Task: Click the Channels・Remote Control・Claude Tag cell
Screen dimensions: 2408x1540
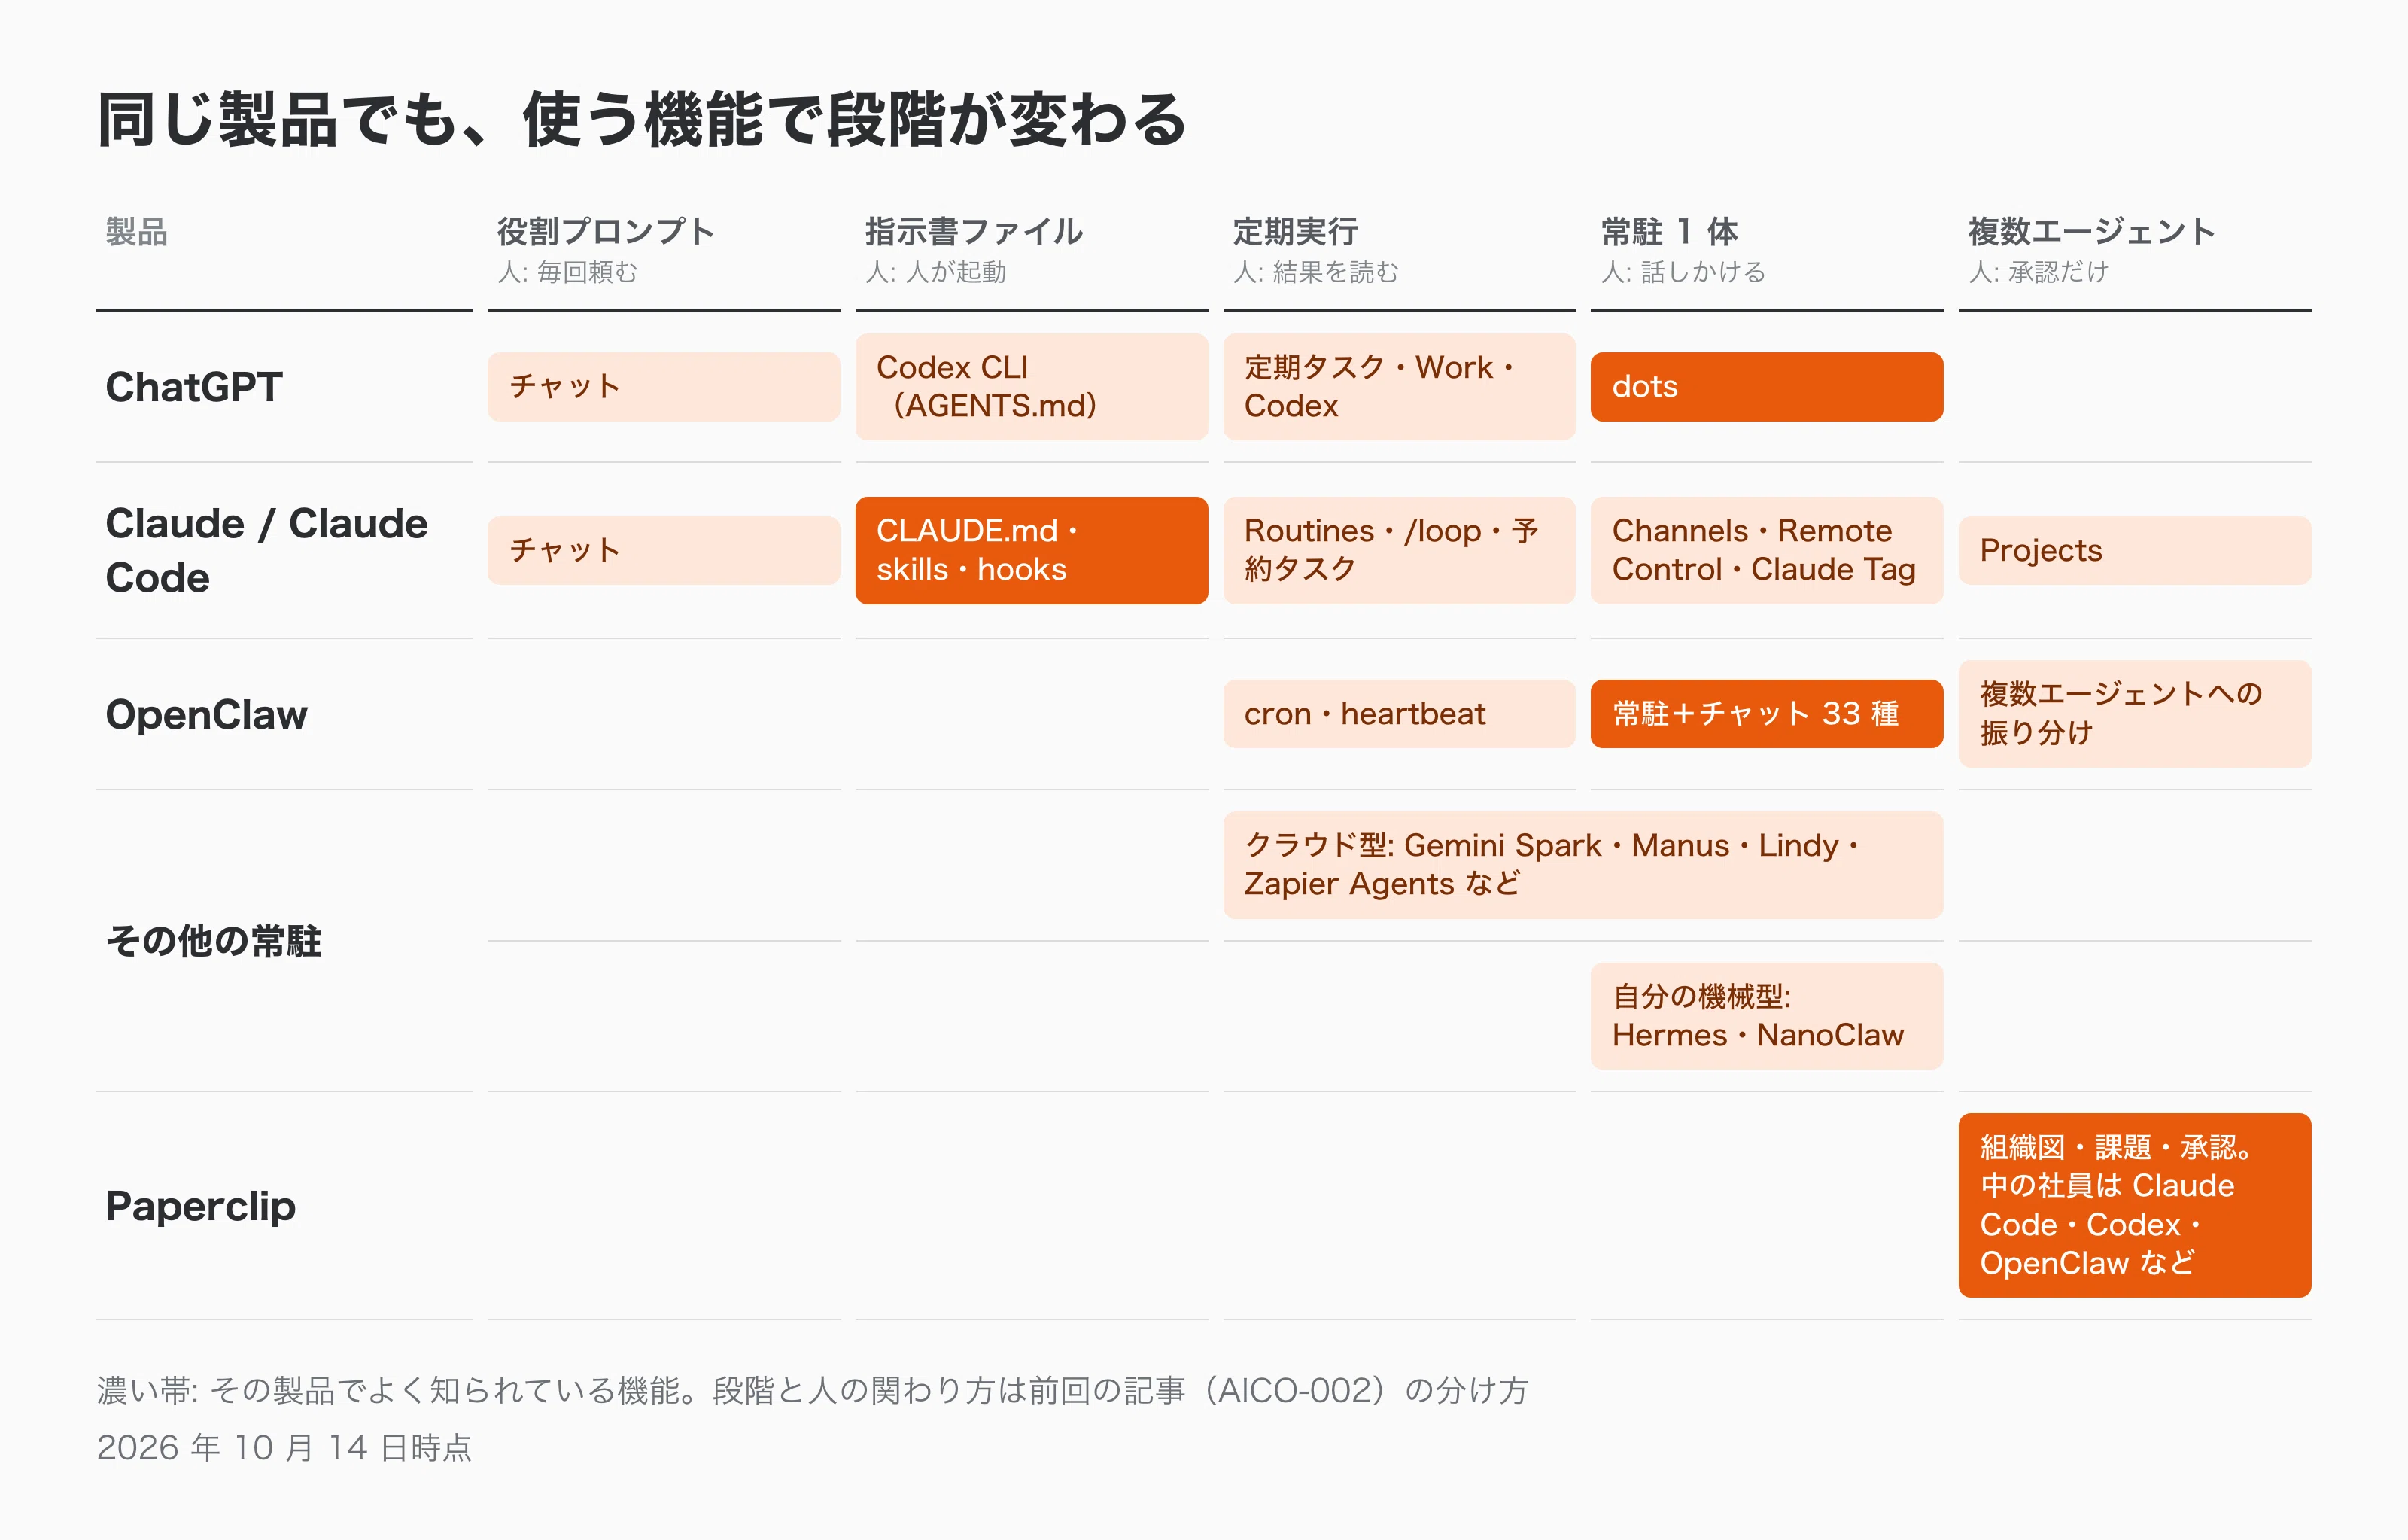Action: (1767, 551)
